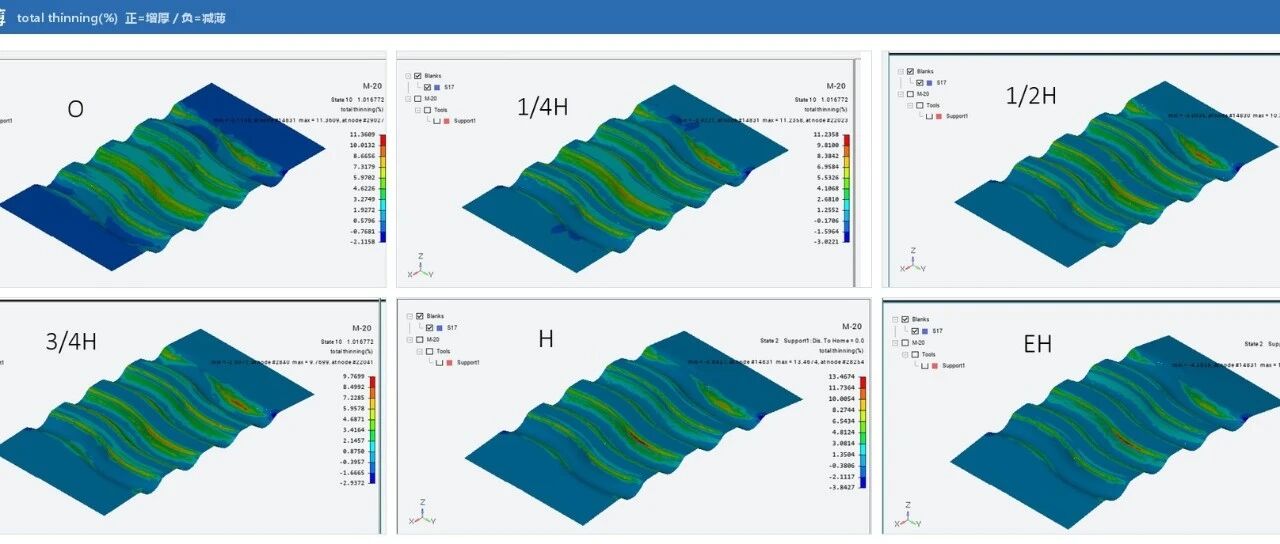Image resolution: width=1280 pixels, height=544 pixels.
Task: Click the XYZ axis triad in H panel
Action: [x=422, y=511]
